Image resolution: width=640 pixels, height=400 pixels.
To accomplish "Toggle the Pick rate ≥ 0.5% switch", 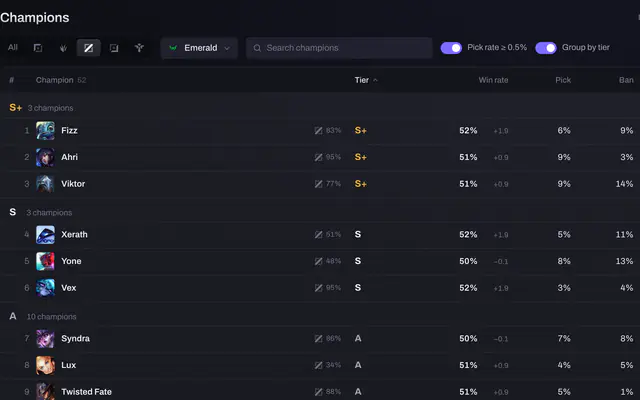I will [x=451, y=48].
